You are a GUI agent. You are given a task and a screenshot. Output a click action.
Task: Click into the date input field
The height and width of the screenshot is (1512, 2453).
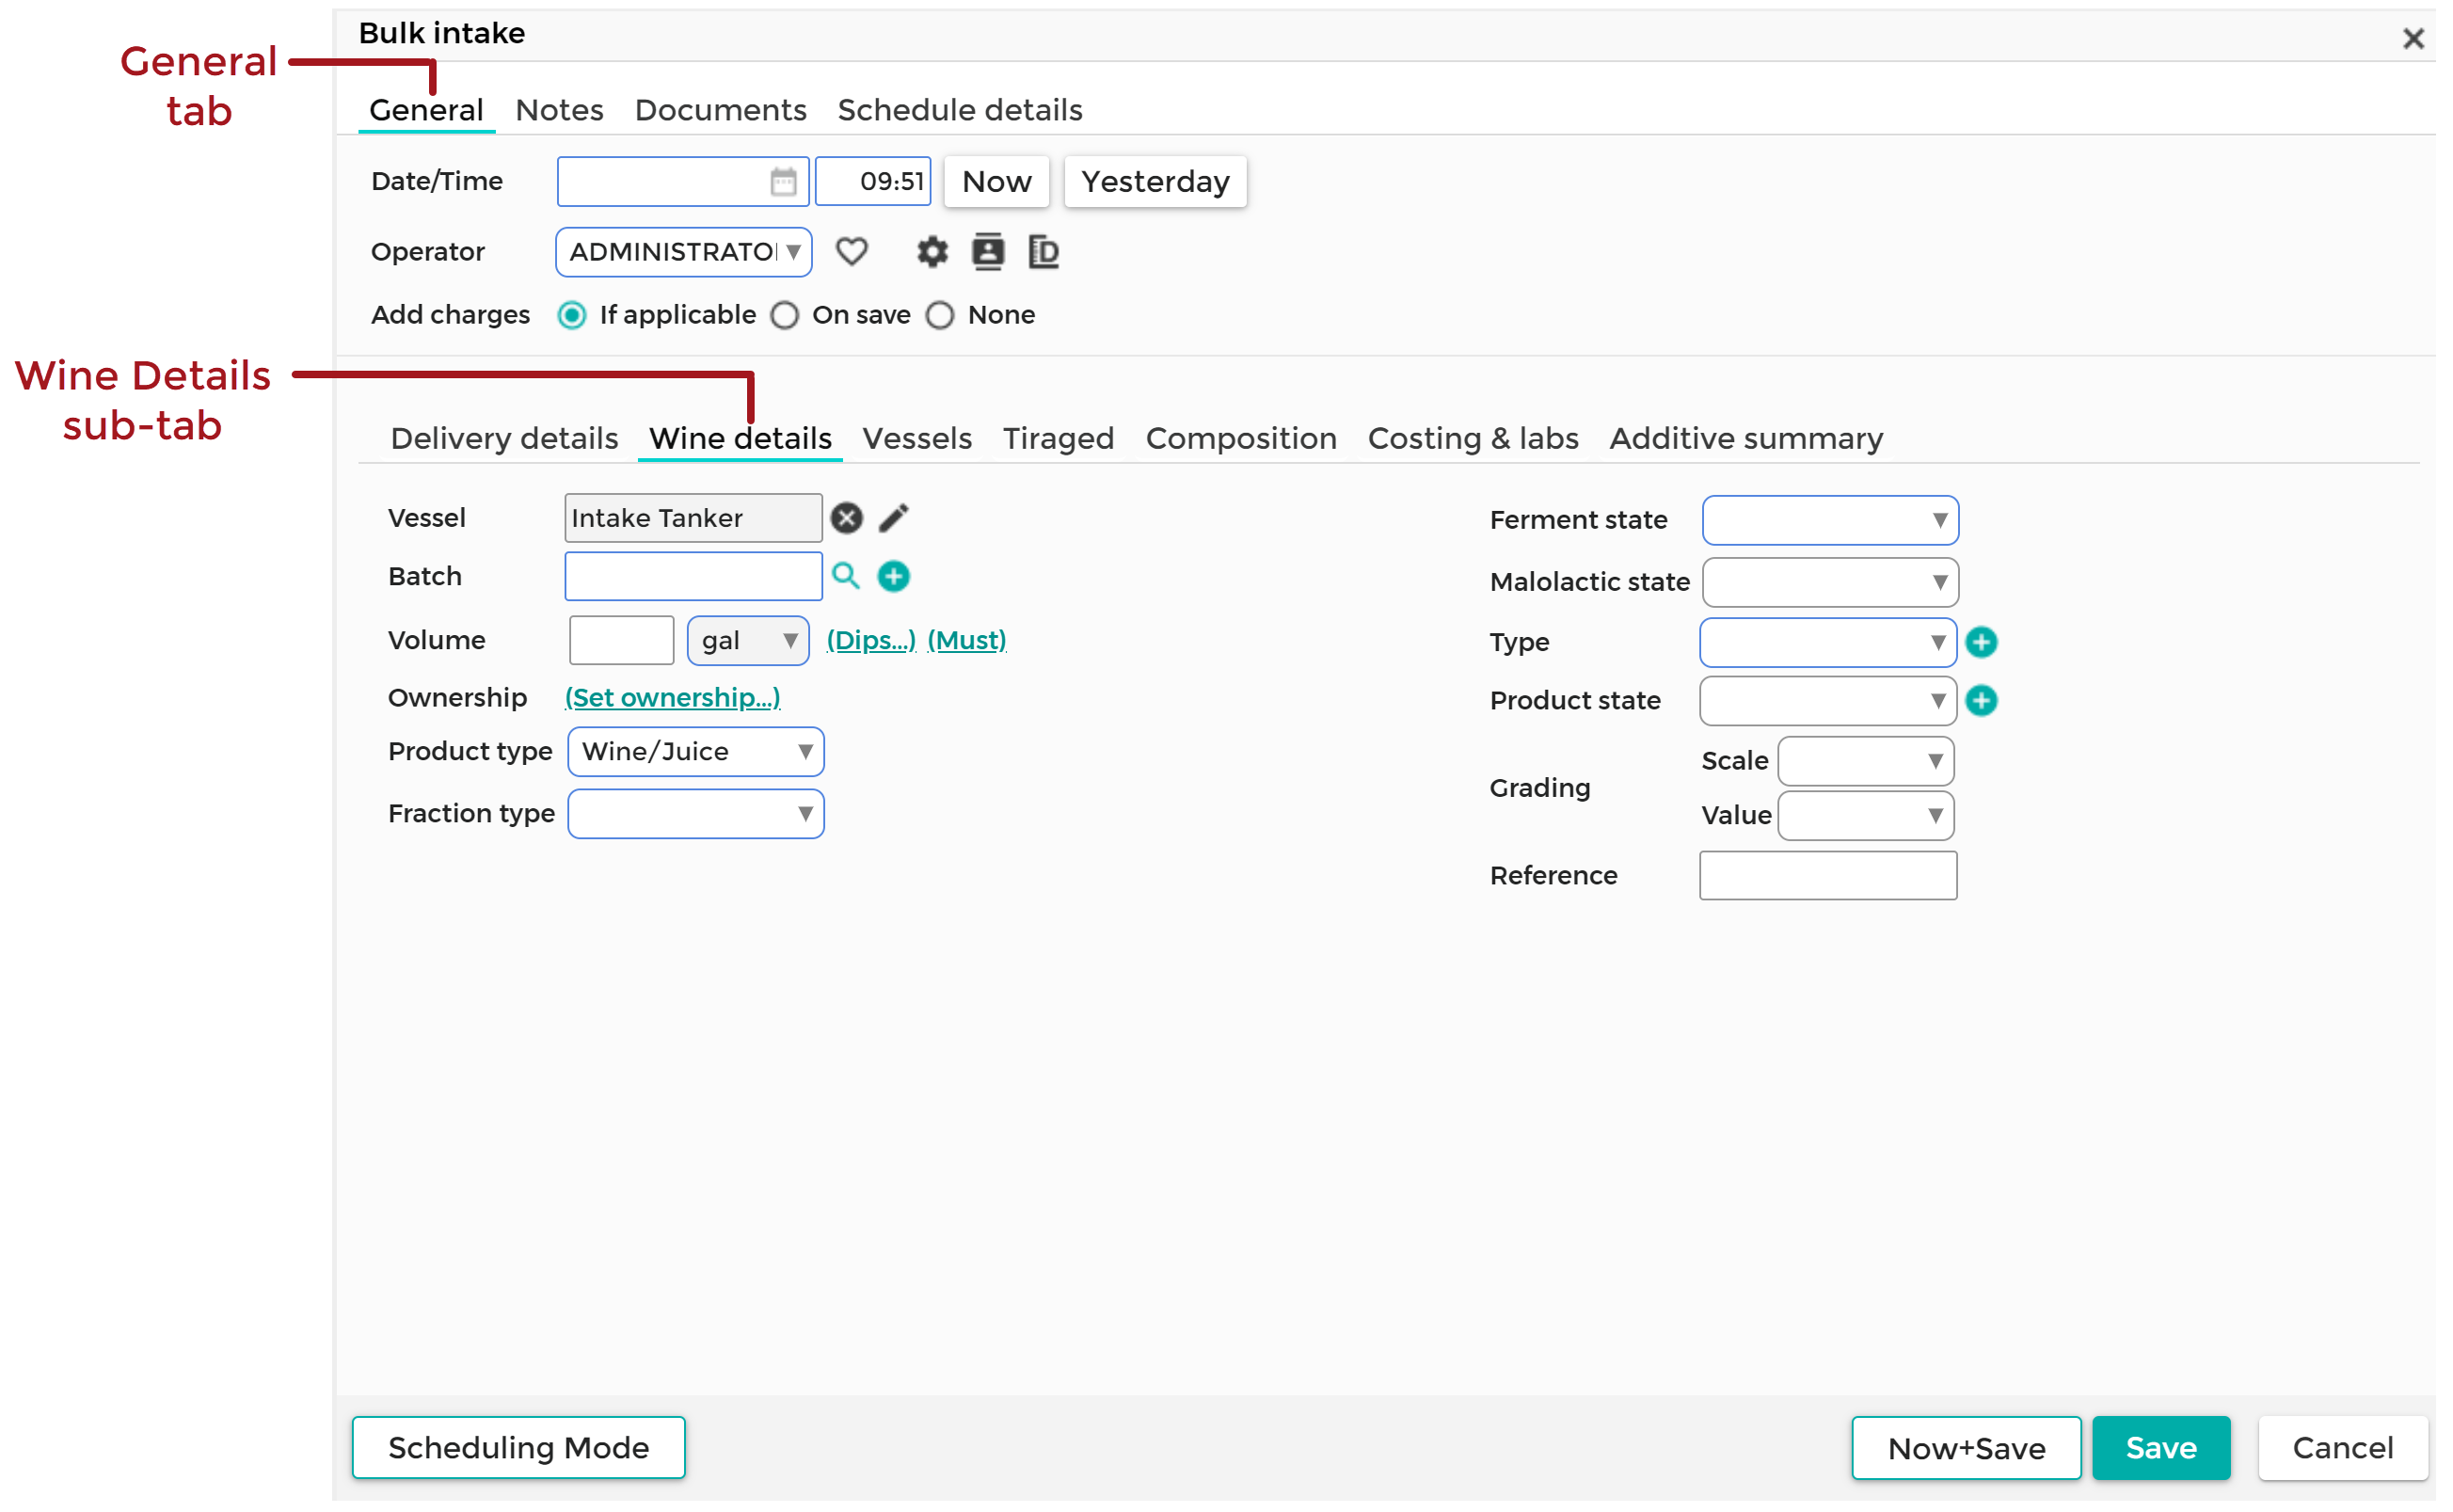682,181
